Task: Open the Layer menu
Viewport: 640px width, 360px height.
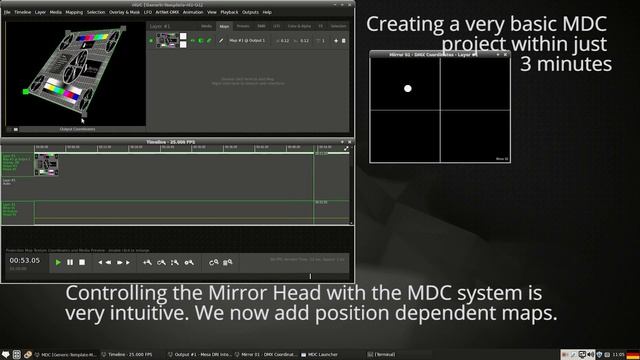Action: pyautogui.click(x=40, y=12)
